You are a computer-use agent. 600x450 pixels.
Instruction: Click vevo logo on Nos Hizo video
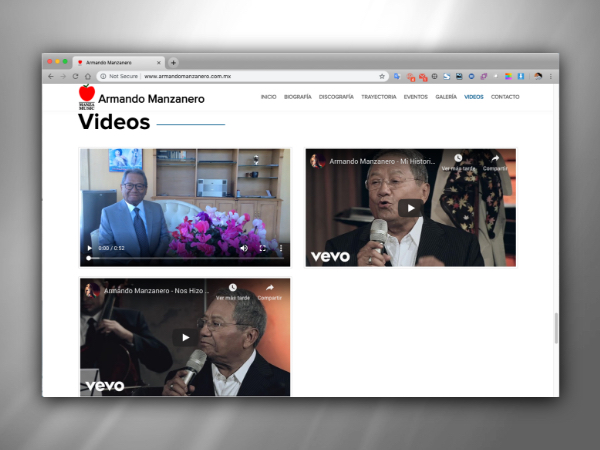click(105, 386)
